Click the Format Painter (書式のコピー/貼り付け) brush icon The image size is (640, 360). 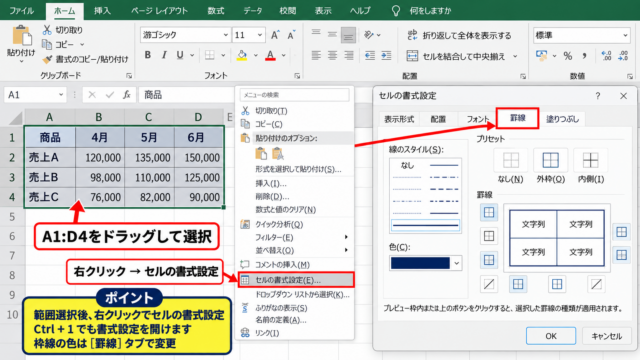(47, 60)
